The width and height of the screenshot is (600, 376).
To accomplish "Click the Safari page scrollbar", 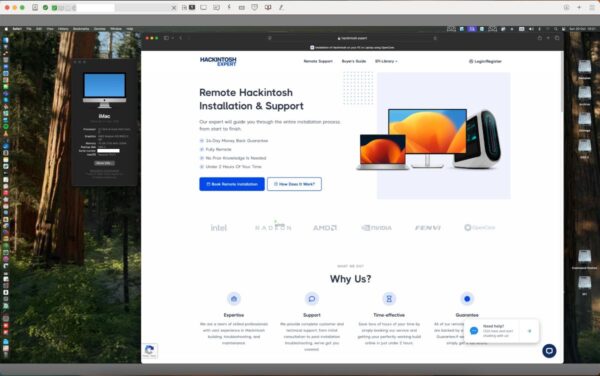I will click(562, 82).
